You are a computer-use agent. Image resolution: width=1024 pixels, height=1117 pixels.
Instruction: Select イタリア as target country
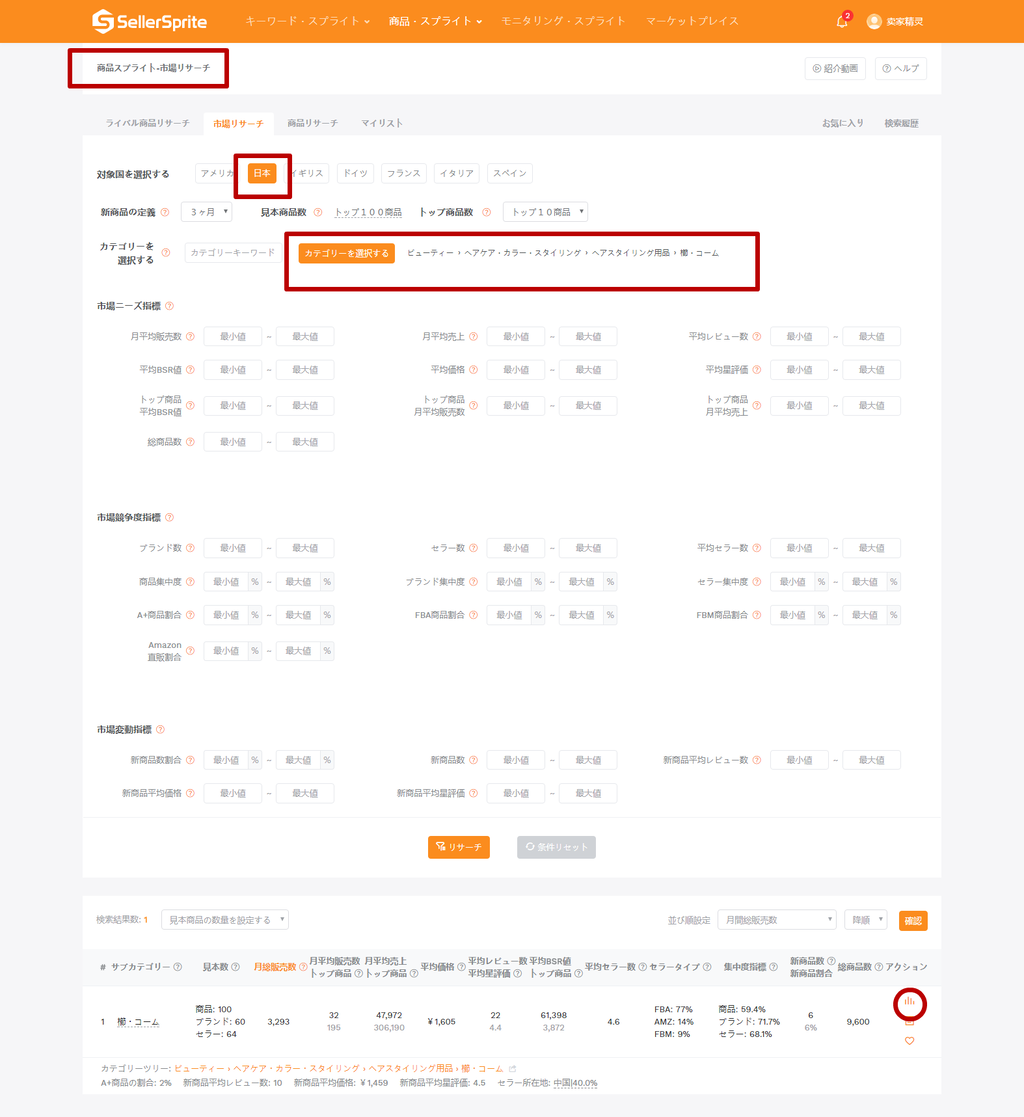pyautogui.click(x=456, y=173)
